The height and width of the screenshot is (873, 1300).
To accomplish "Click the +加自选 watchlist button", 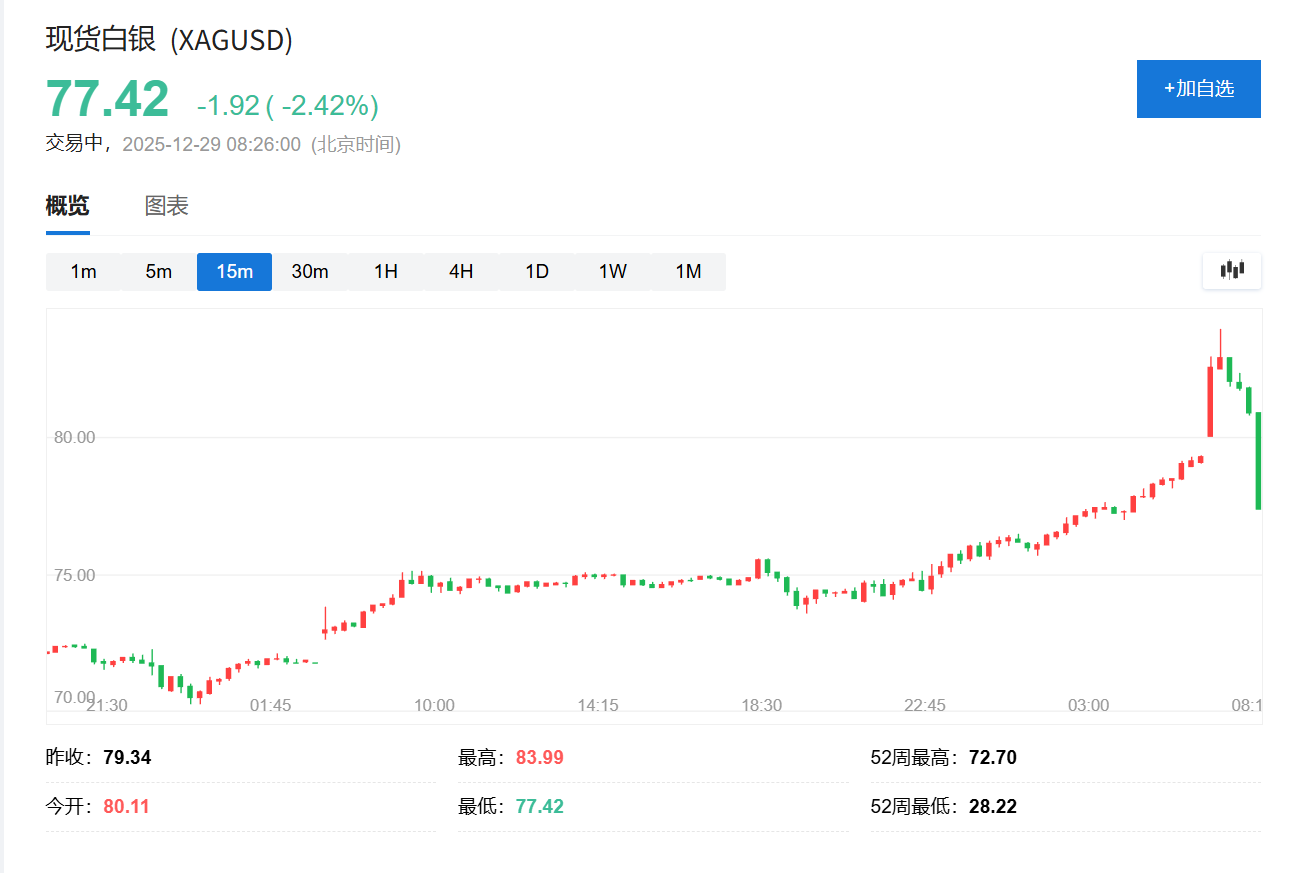I will [x=1198, y=89].
